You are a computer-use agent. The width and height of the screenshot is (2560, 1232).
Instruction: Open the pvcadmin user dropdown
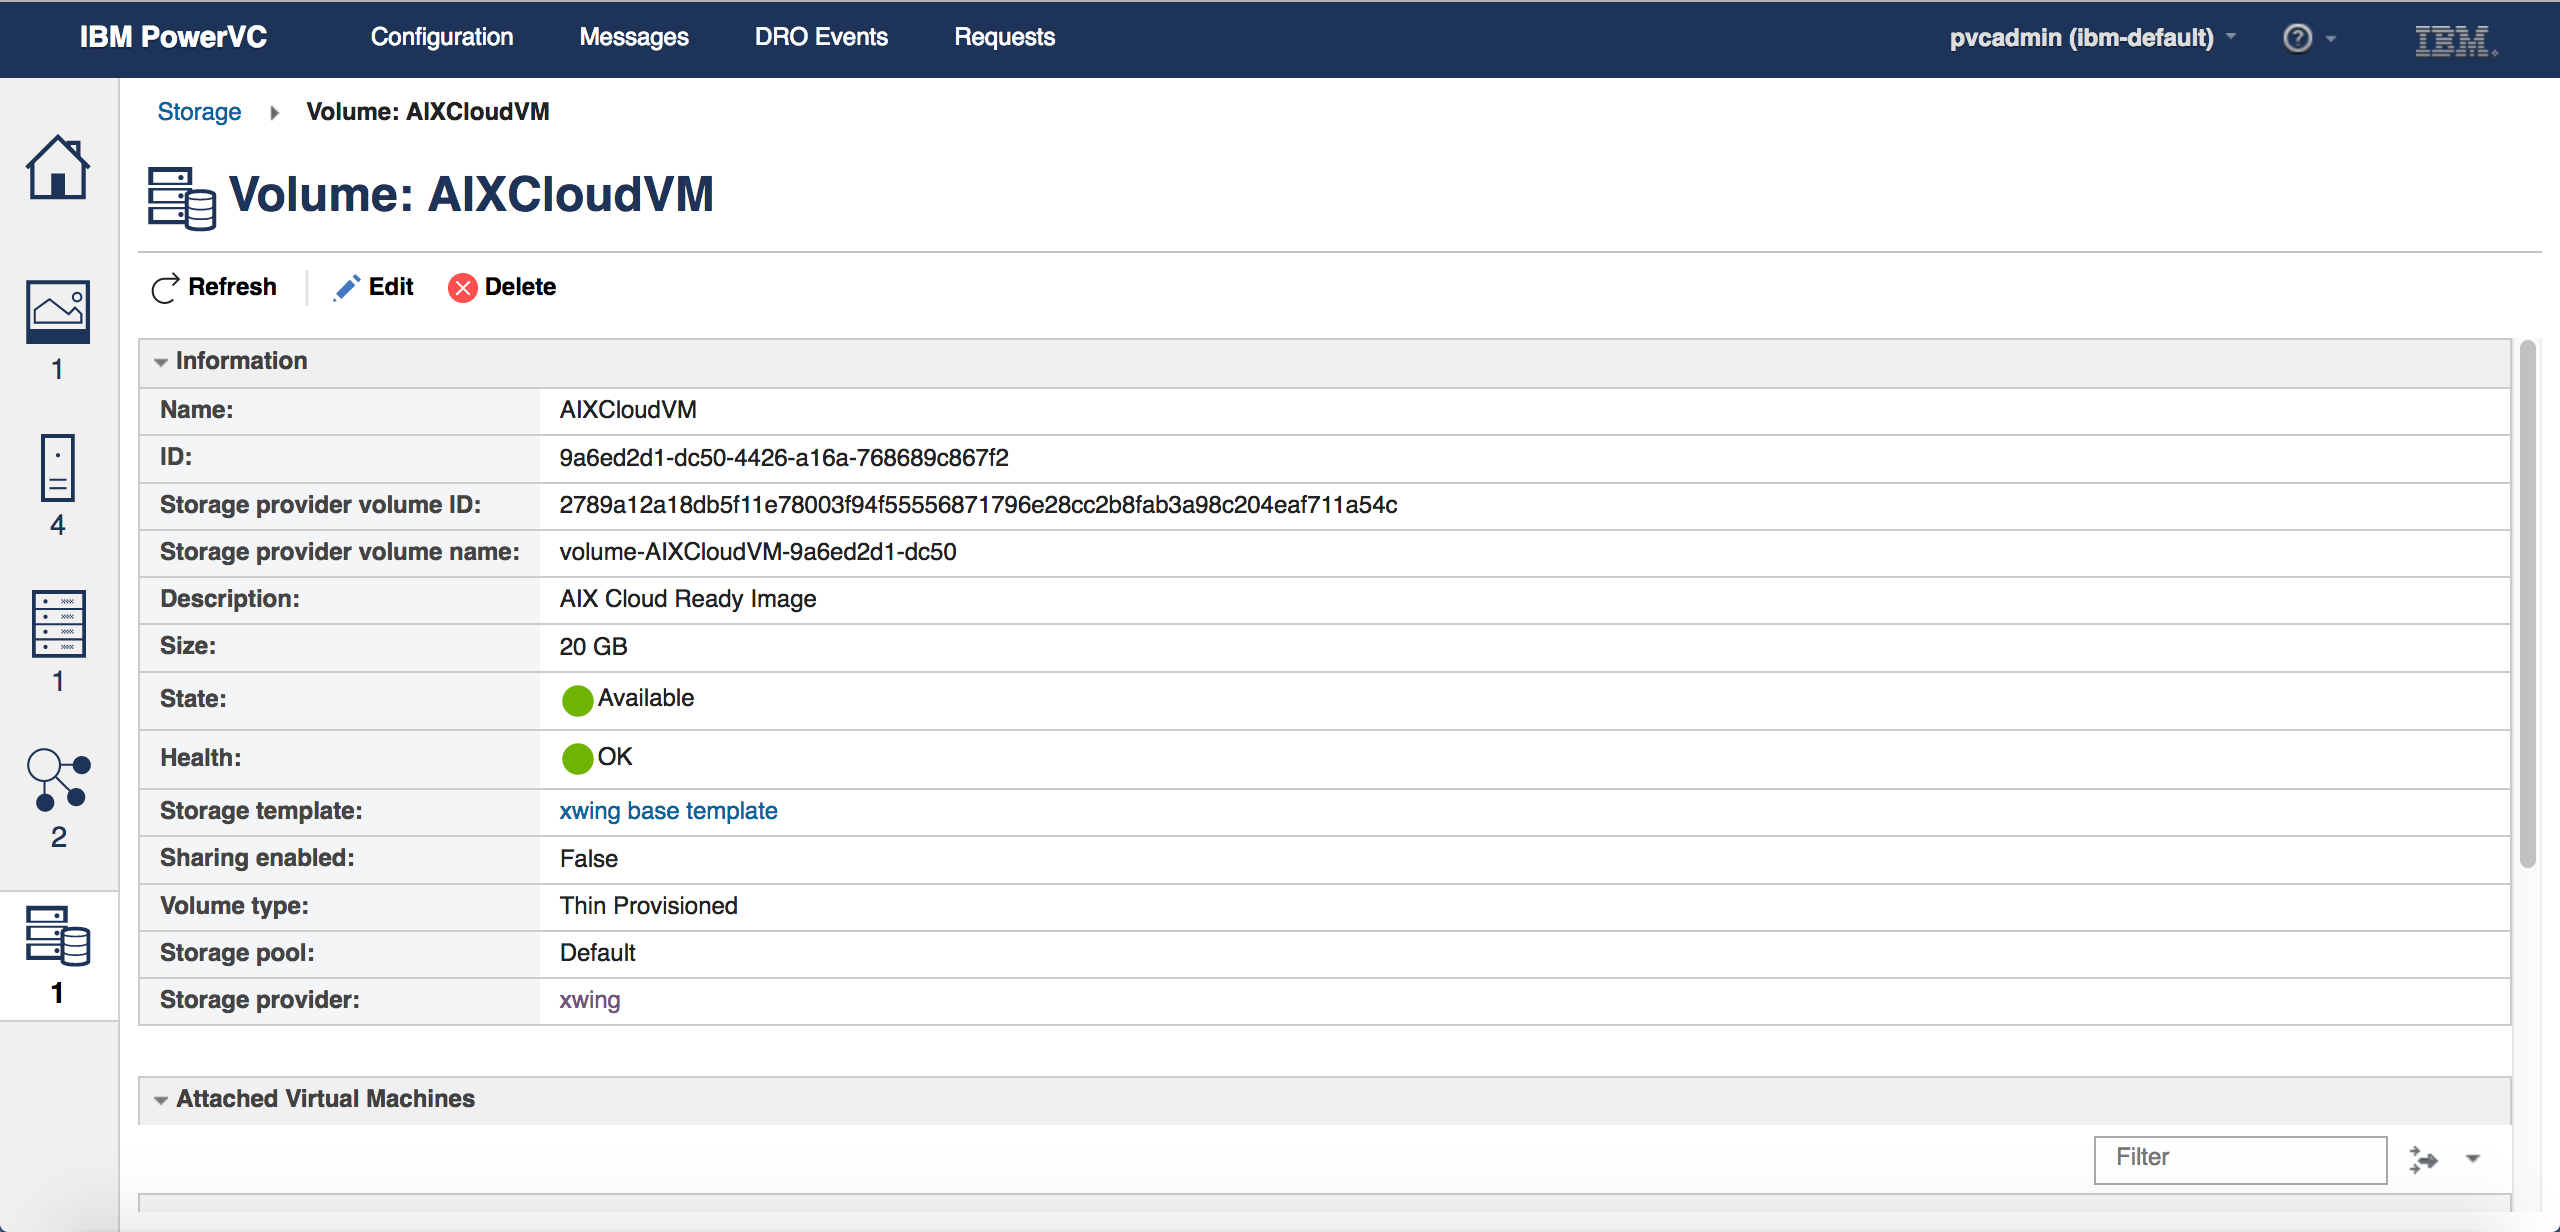point(2092,38)
